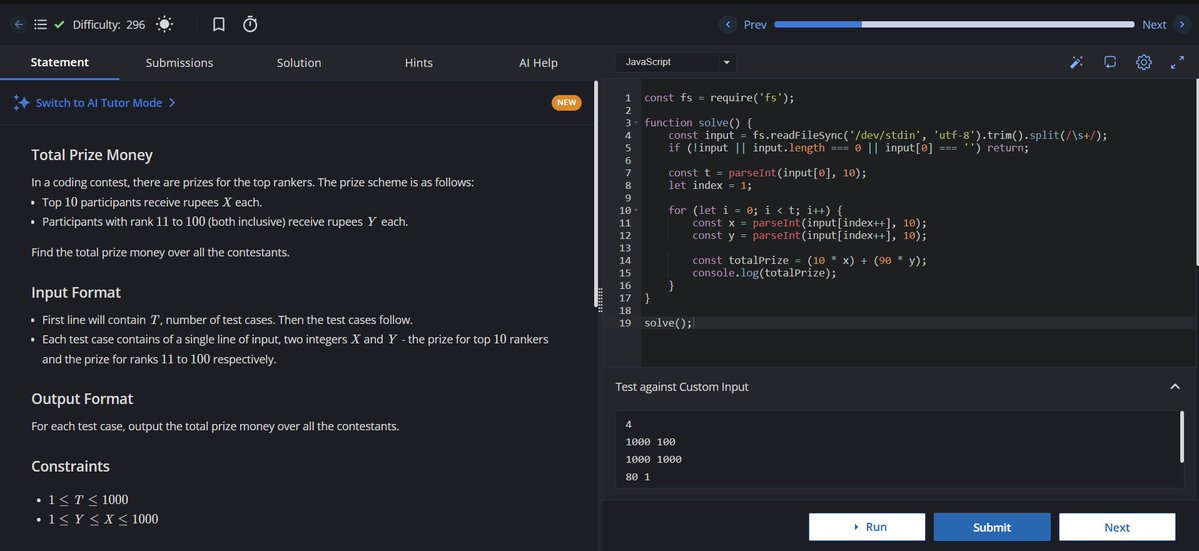
Task: Click the statement panel scrollbar
Action: coord(596,195)
